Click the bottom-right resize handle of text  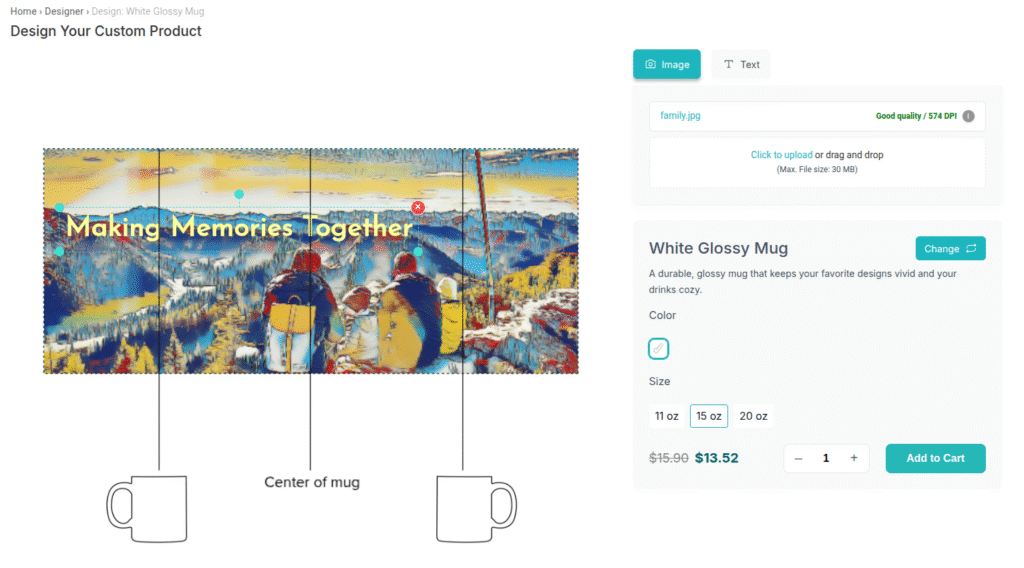(x=417, y=251)
